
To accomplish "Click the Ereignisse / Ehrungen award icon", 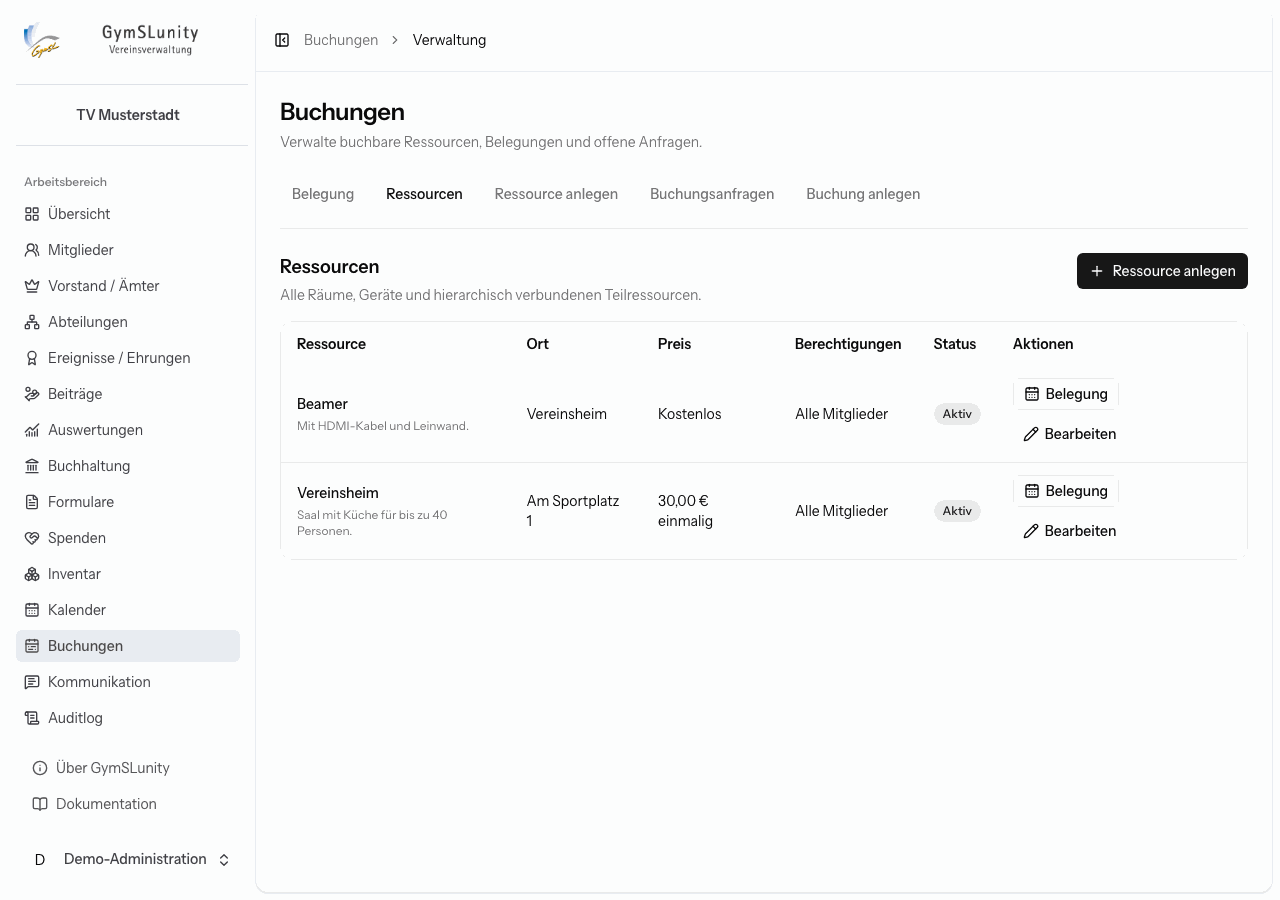I will coord(32,358).
